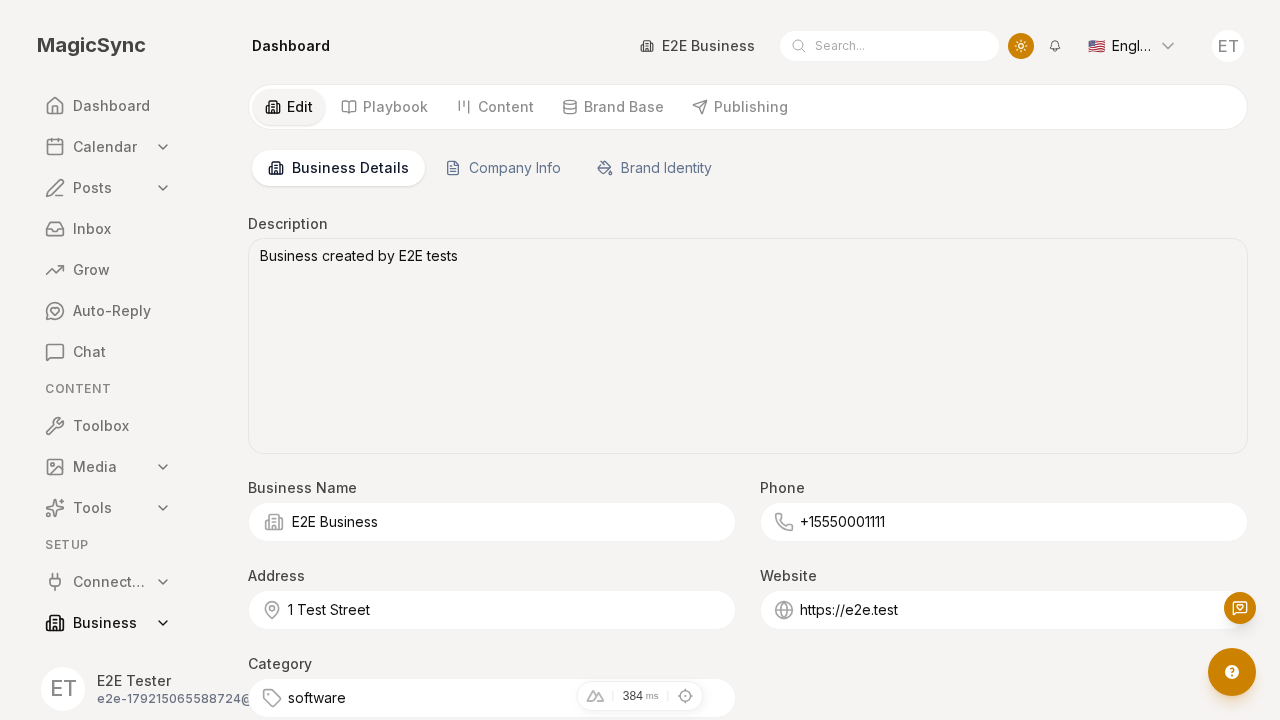Click the orange help question-mark button
Viewport: 1280px width, 720px height.
click(1232, 672)
